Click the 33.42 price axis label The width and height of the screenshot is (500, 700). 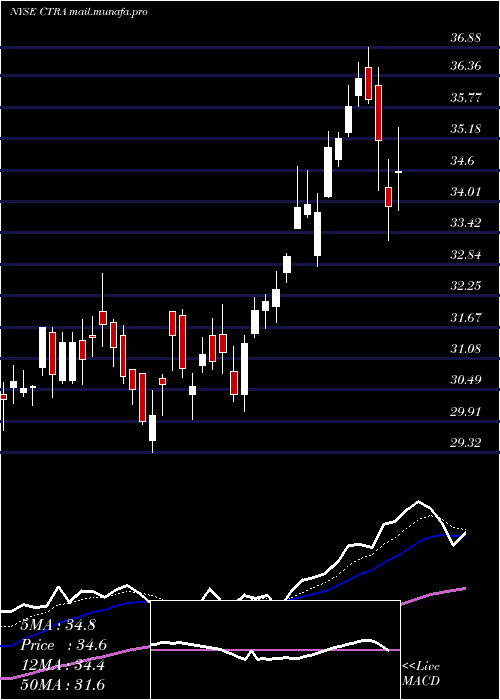point(465,223)
